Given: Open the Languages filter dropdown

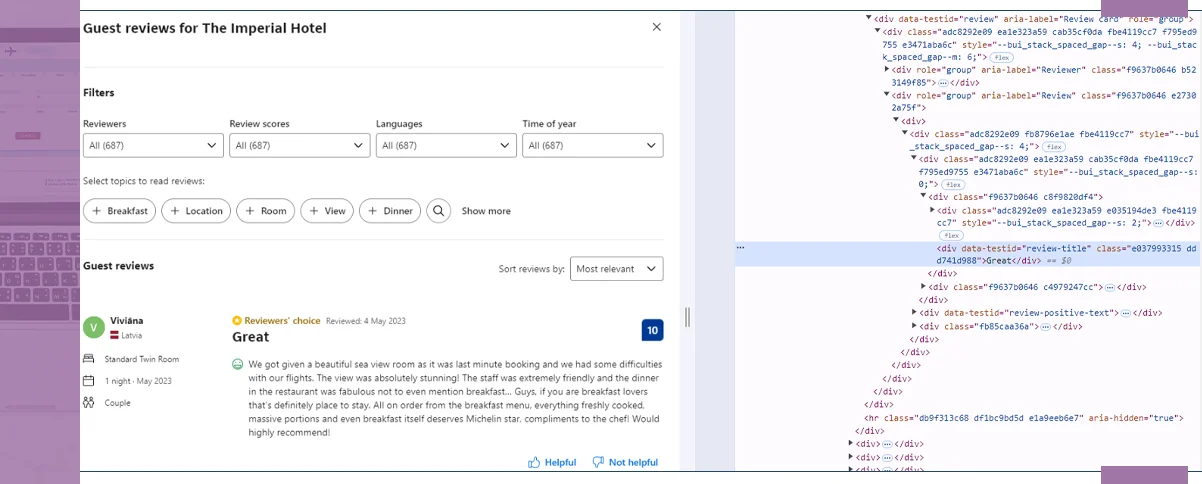Looking at the screenshot, I should [x=446, y=145].
